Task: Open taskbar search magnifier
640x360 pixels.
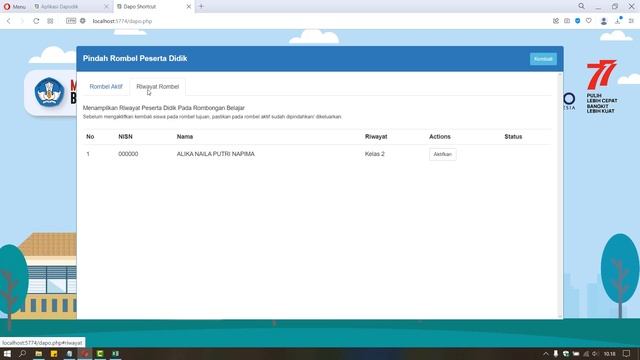Action: pos(22,353)
